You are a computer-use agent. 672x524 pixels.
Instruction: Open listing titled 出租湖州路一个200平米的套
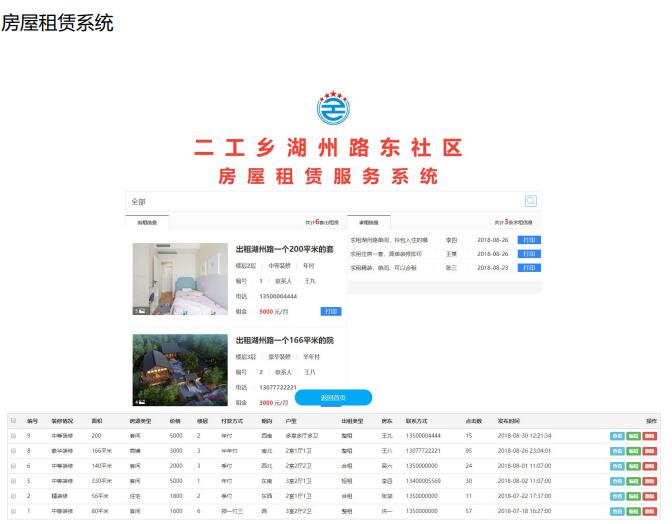(x=285, y=249)
